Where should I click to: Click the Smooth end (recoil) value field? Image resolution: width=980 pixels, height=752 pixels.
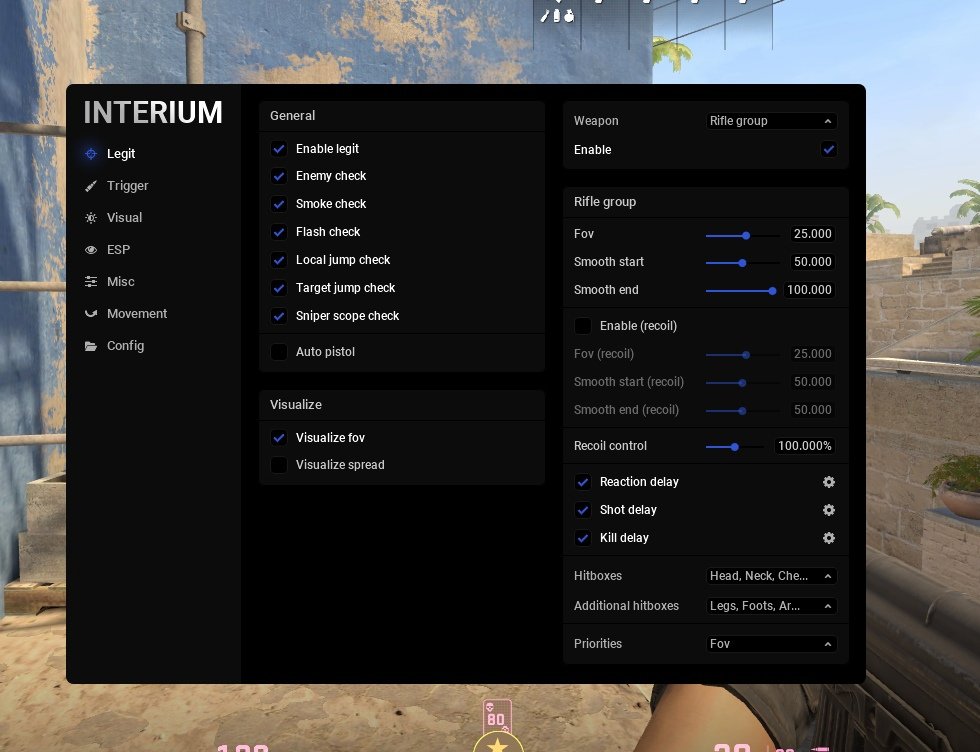812,410
